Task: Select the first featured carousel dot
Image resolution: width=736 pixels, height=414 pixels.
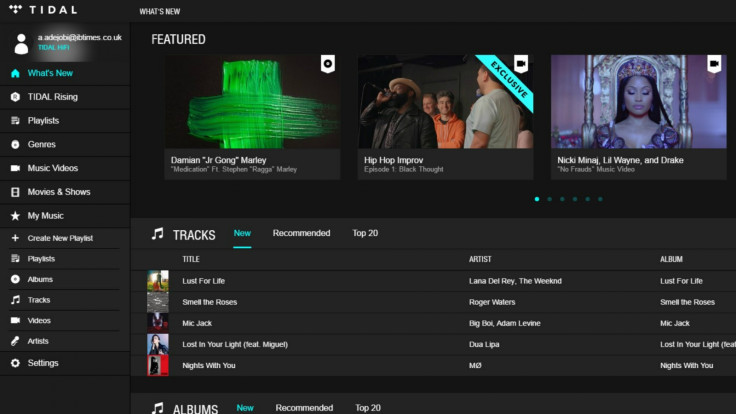Action: tap(537, 199)
